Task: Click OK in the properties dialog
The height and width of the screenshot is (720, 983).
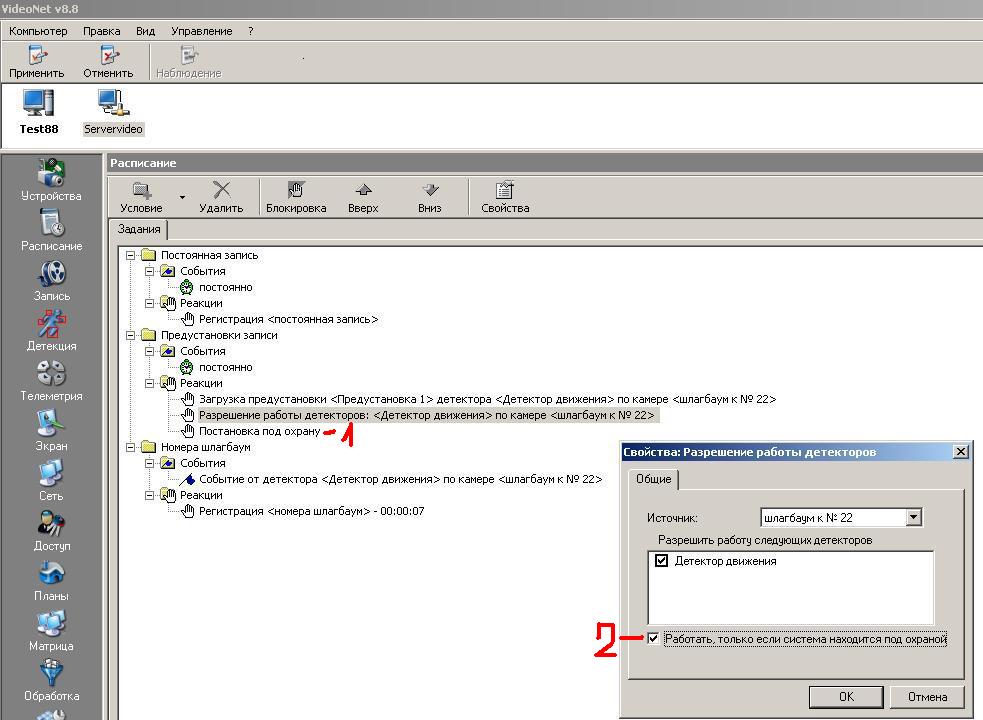Action: pyautogui.click(x=846, y=696)
